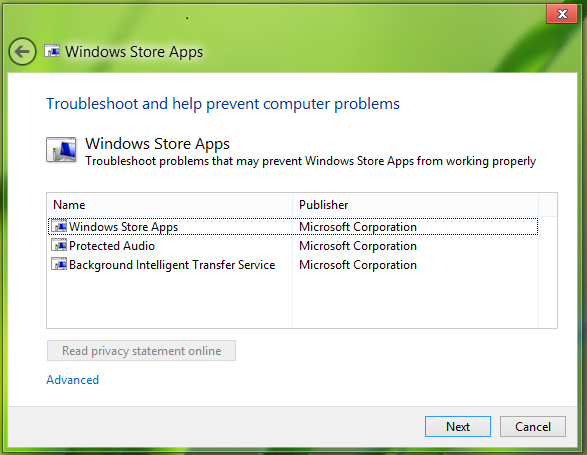This screenshot has width=587, height=455.
Task: Click Microsoft Corporation for Windows Store Apps
Action: (358, 227)
